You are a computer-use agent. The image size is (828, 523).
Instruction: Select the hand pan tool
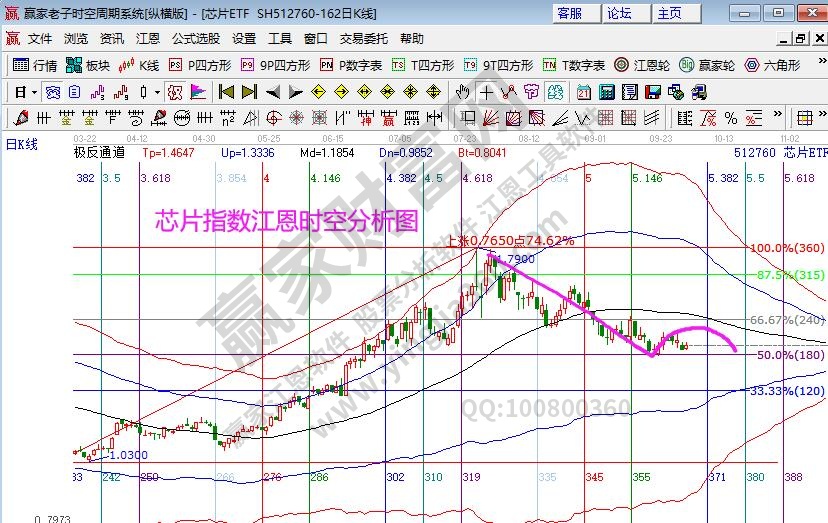[462, 92]
